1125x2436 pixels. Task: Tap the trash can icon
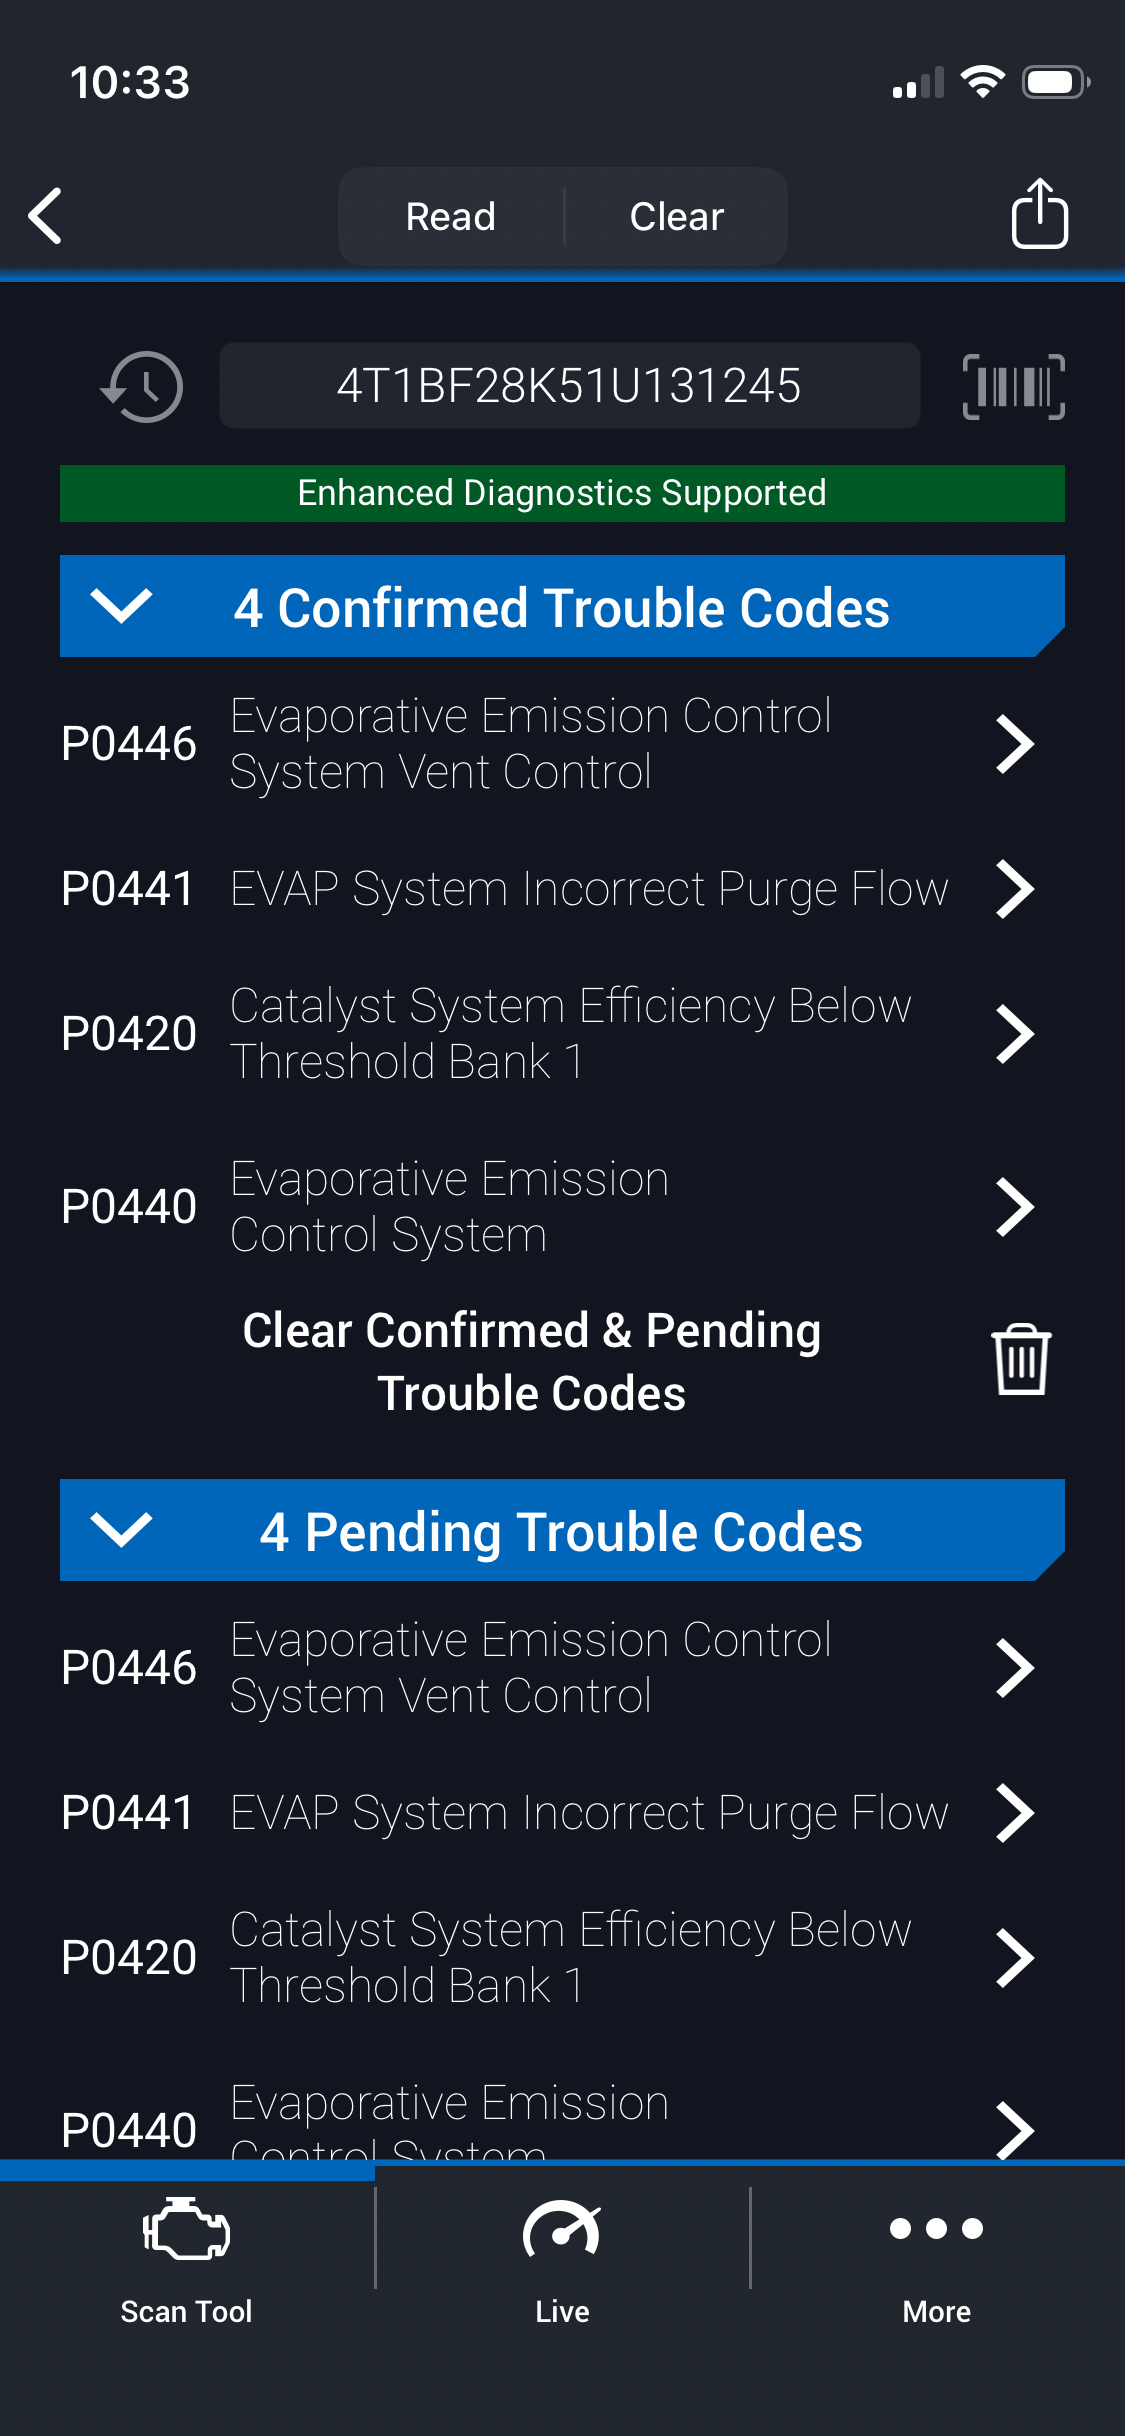(1020, 1360)
